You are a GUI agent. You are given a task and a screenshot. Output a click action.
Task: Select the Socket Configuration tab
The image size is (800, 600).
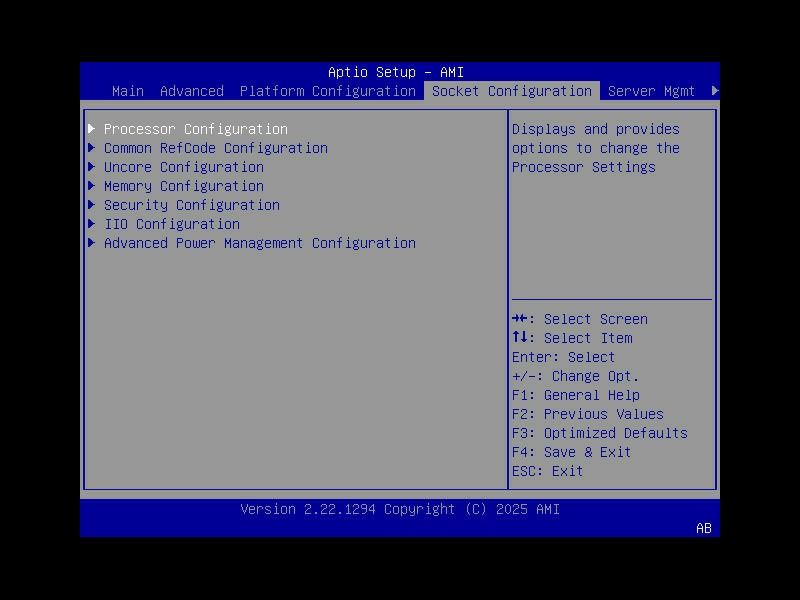pos(511,91)
